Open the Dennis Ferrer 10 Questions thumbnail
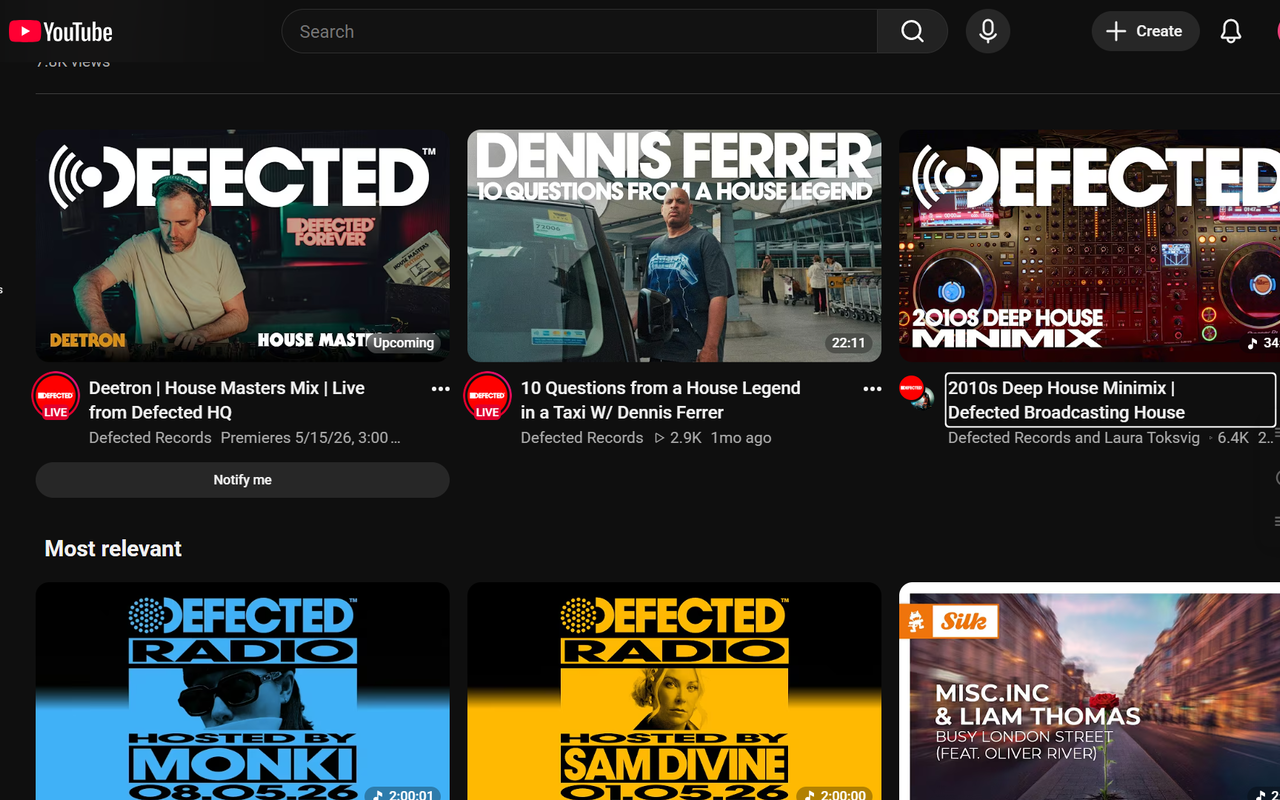This screenshot has width=1280, height=800. (x=674, y=246)
